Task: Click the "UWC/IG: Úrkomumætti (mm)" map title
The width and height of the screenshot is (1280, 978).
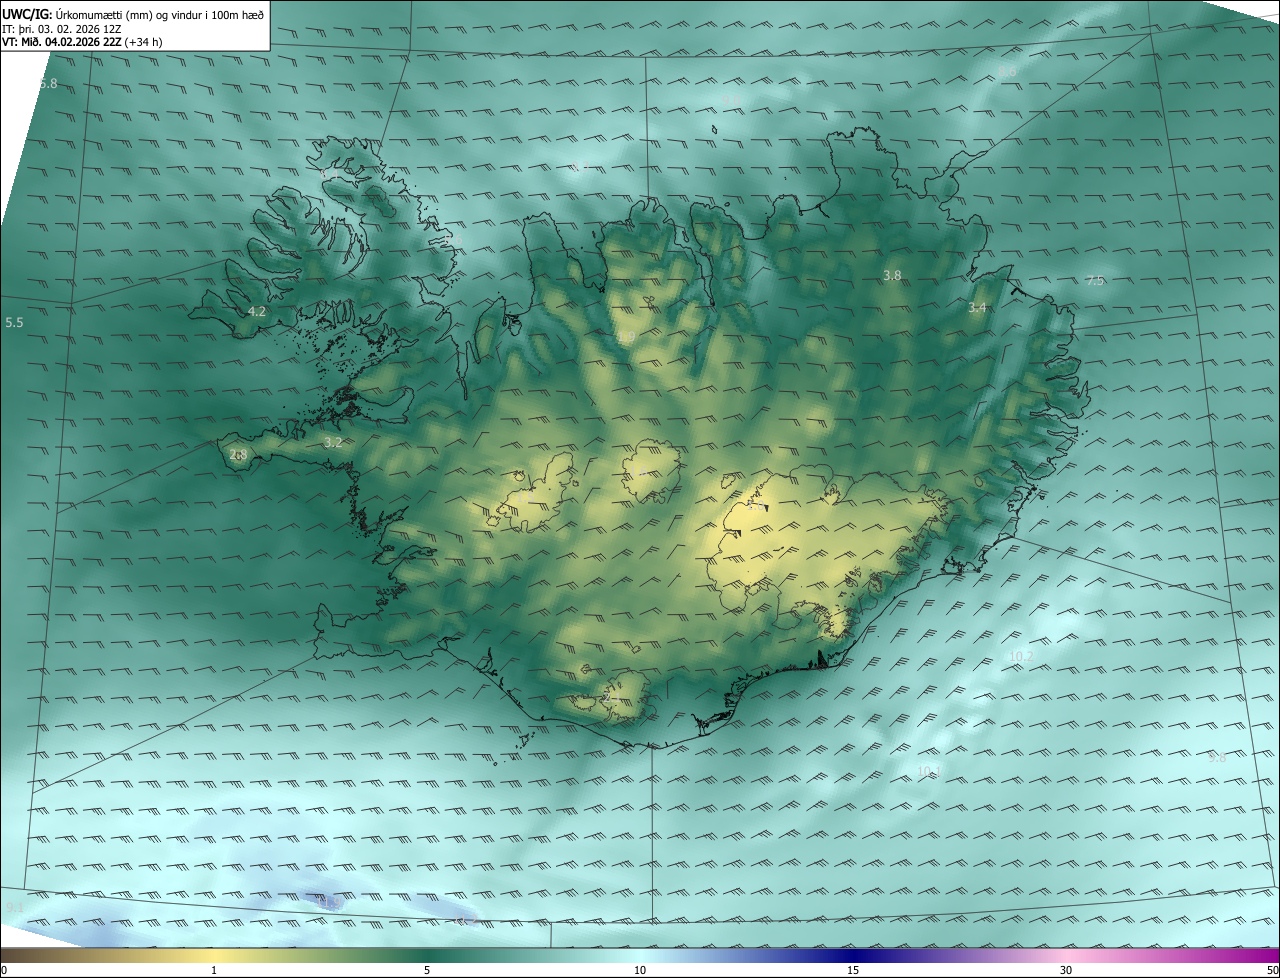Action: pos(133,14)
